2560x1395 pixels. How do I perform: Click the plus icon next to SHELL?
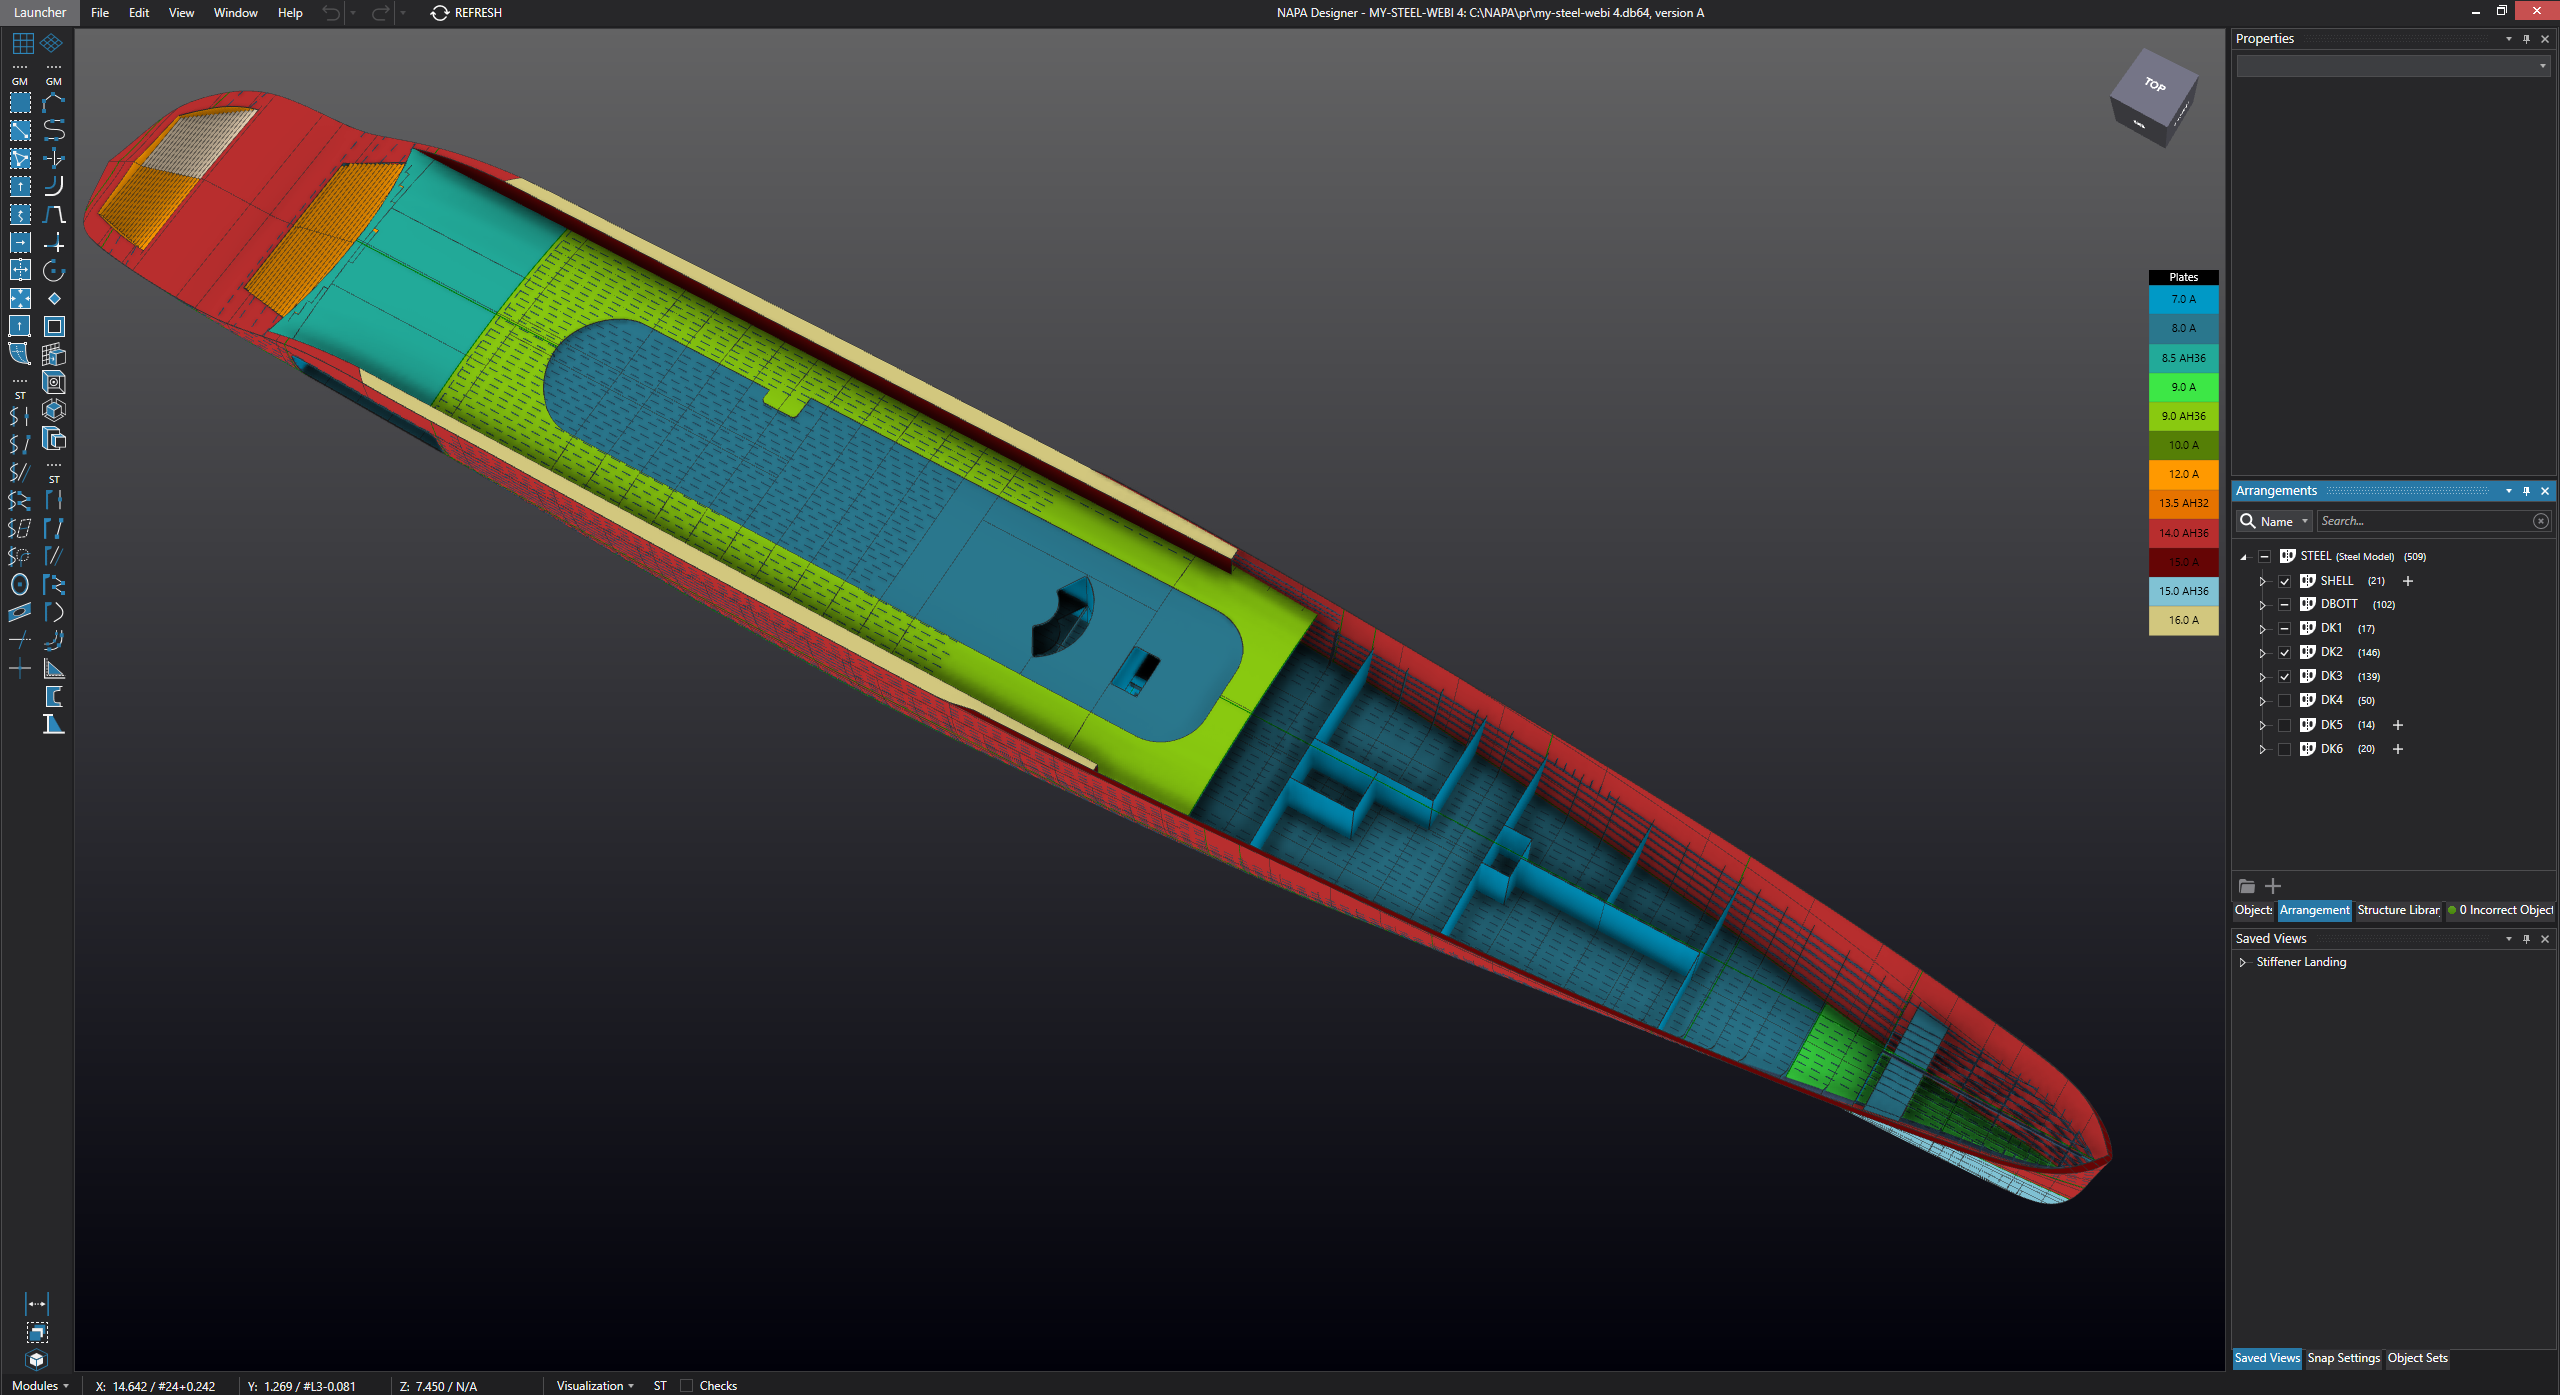2408,581
